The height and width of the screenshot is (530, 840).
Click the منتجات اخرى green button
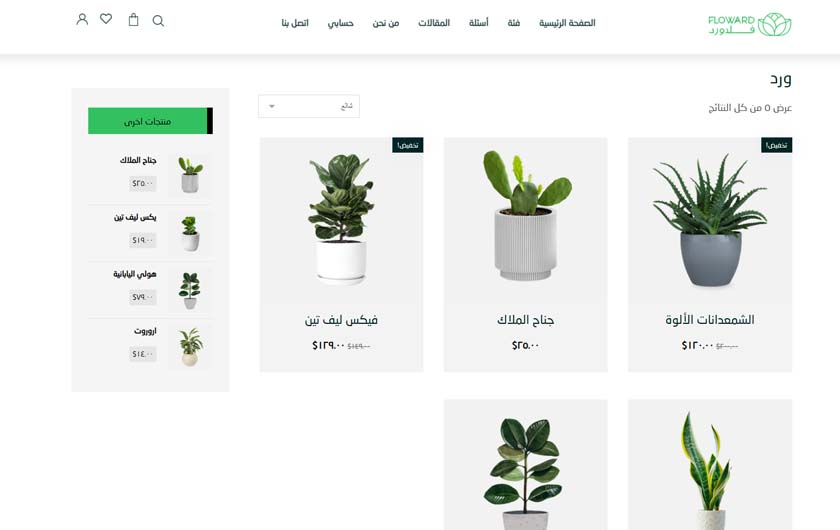(x=151, y=121)
